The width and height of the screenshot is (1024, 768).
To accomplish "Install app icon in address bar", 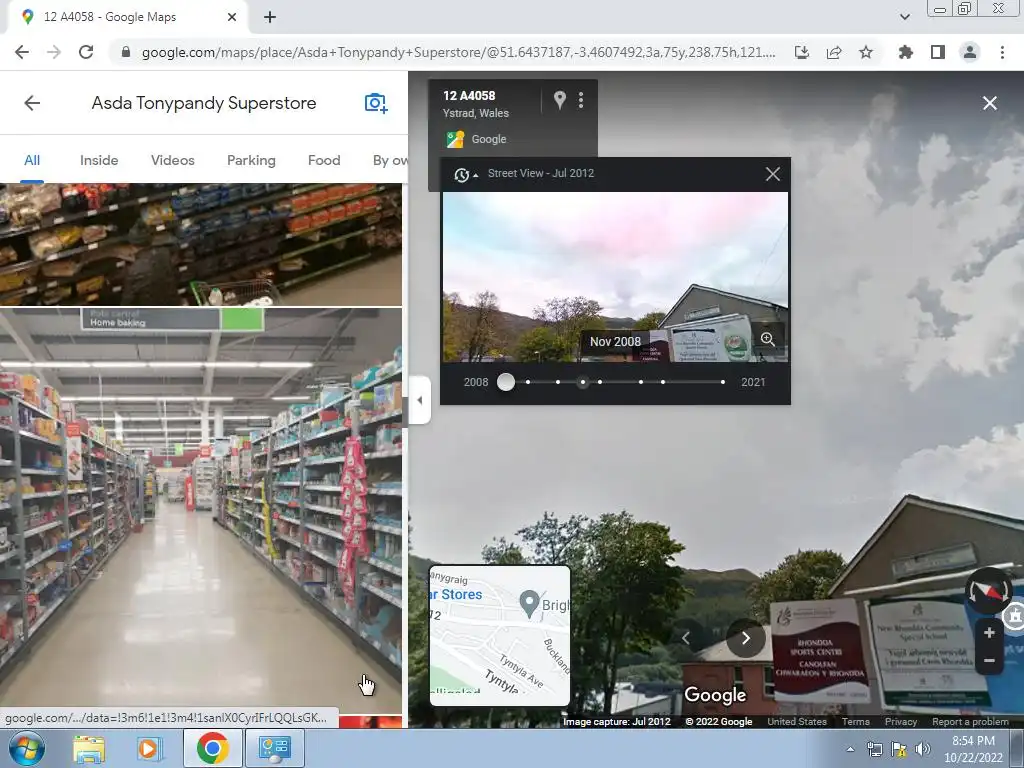I will click(802, 52).
